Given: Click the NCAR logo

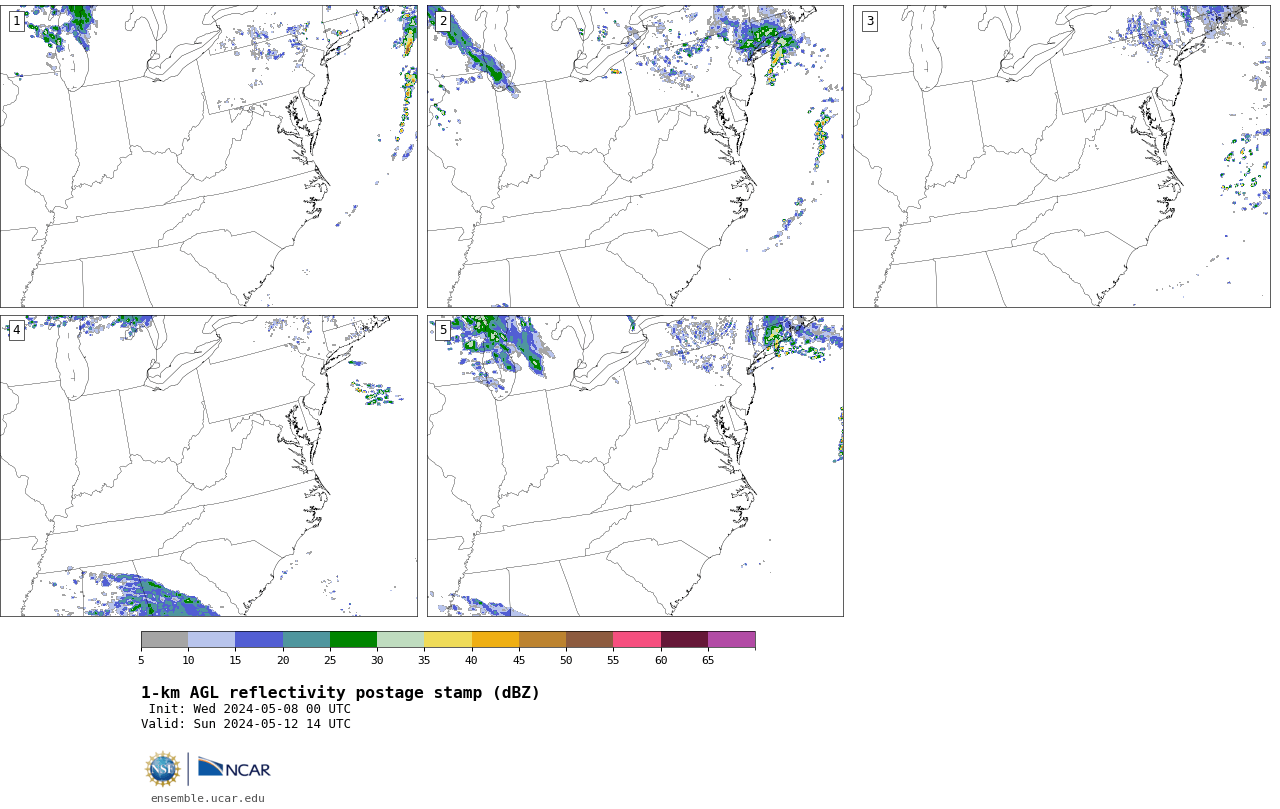Looking at the screenshot, I should [x=234, y=768].
